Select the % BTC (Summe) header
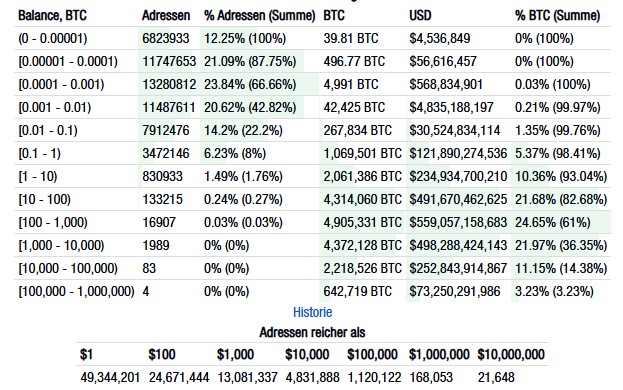 [x=557, y=15]
